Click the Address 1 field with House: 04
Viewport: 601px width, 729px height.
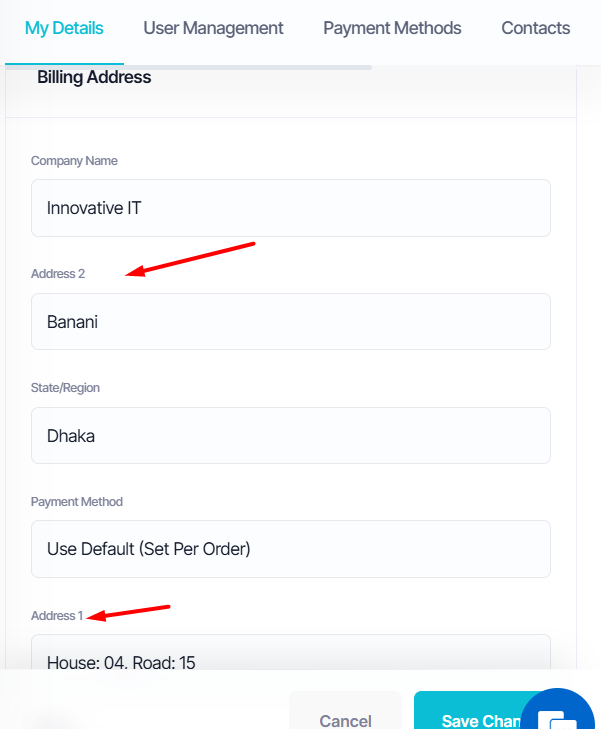click(291, 652)
